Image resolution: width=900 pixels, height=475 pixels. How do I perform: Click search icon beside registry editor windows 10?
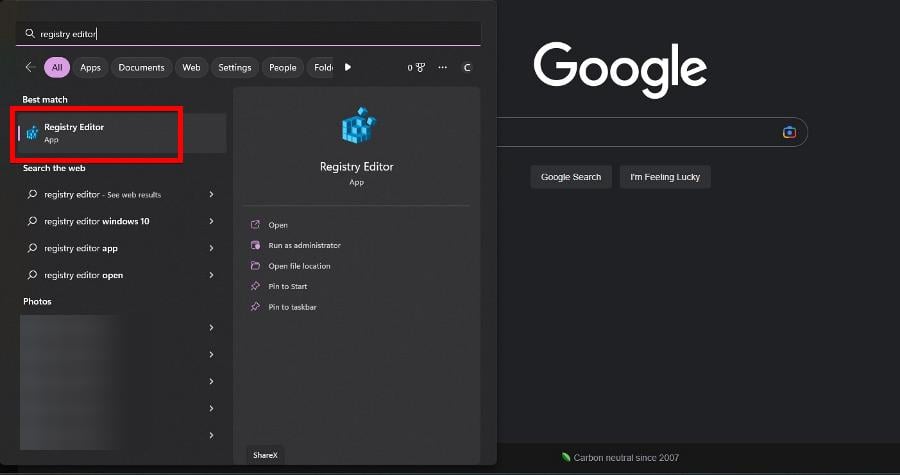(32, 221)
